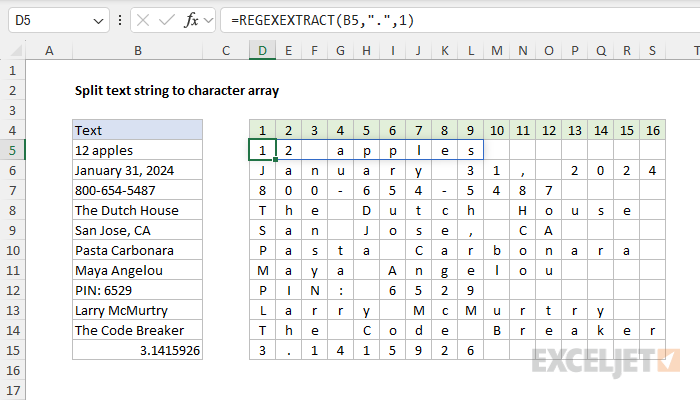
Task: Click the Enter checkmark formula bar icon
Action: pyautogui.click(x=167, y=21)
